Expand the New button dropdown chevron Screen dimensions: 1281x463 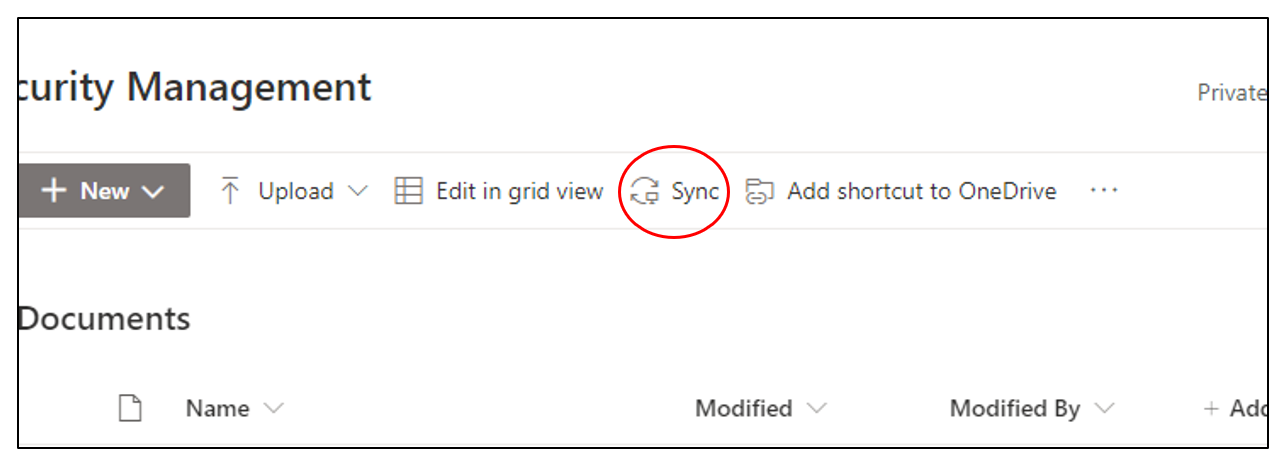153,192
